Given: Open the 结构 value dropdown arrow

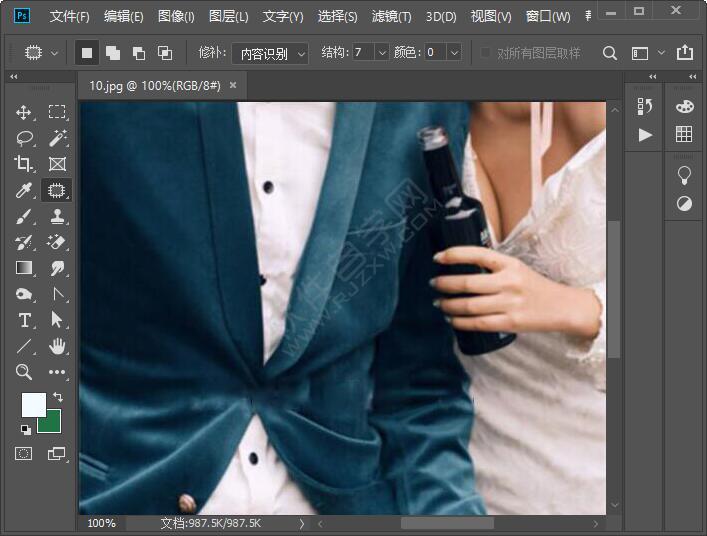Looking at the screenshot, I should 381,53.
